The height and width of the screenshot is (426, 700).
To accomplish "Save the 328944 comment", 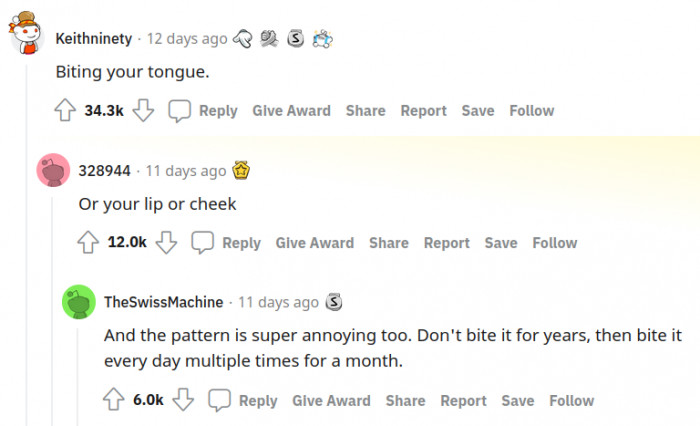I will (501, 243).
